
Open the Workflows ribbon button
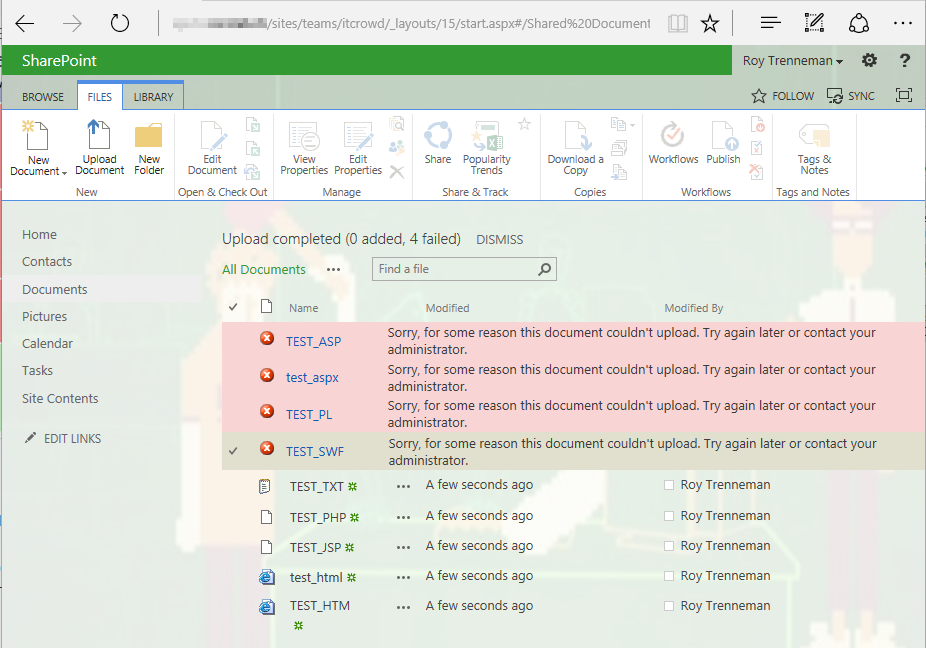pos(673,142)
